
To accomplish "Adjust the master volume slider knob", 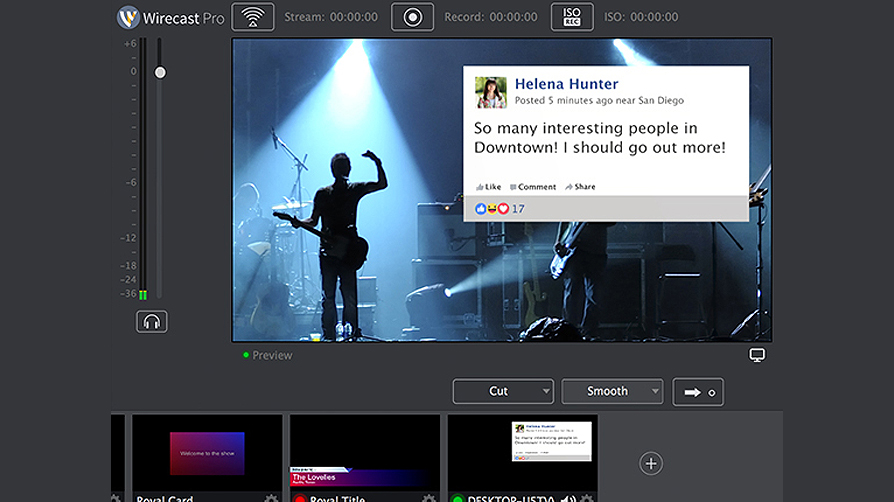I will (x=160, y=72).
